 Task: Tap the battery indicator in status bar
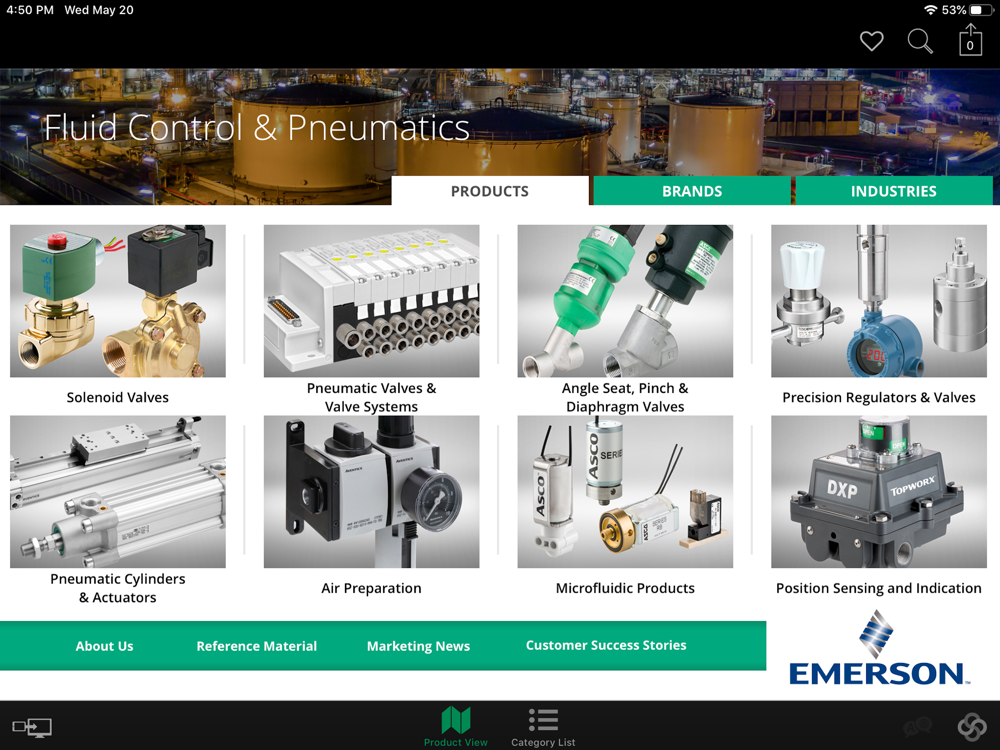979,10
